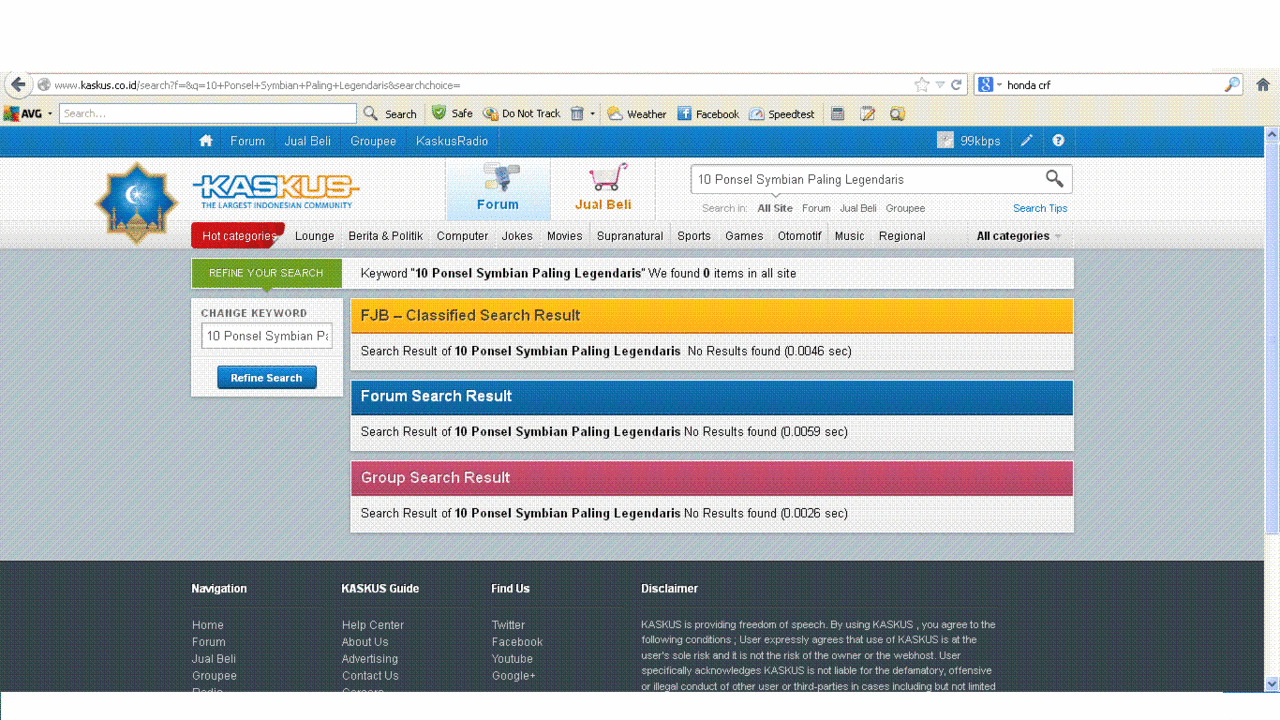This screenshot has width=1280, height=720.
Task: Expand the arrow next to trash icon
Action: click(592, 114)
